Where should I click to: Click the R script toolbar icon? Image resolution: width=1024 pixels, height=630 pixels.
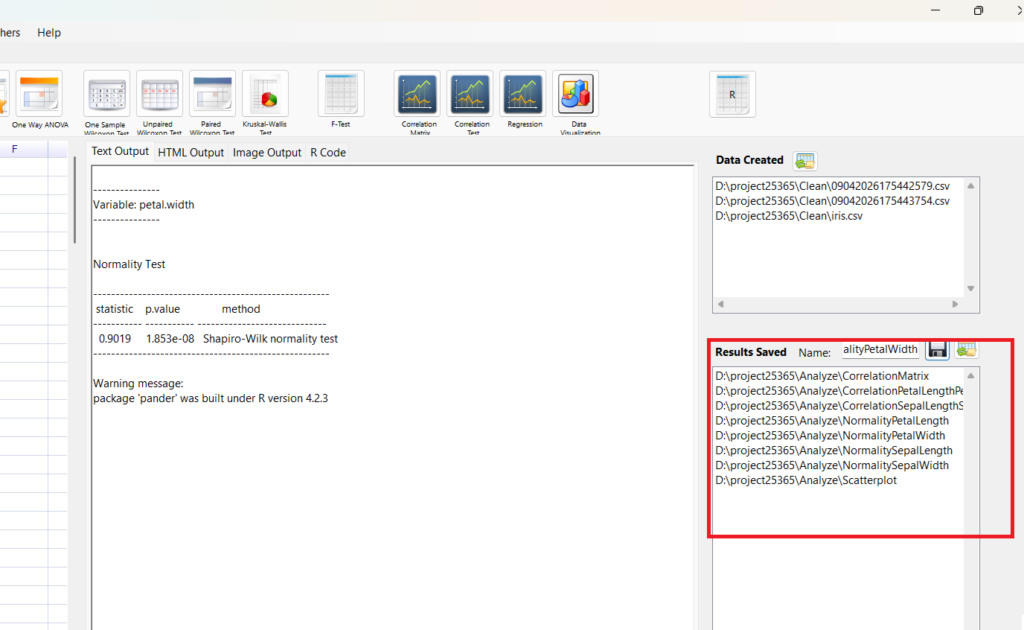[x=732, y=95]
